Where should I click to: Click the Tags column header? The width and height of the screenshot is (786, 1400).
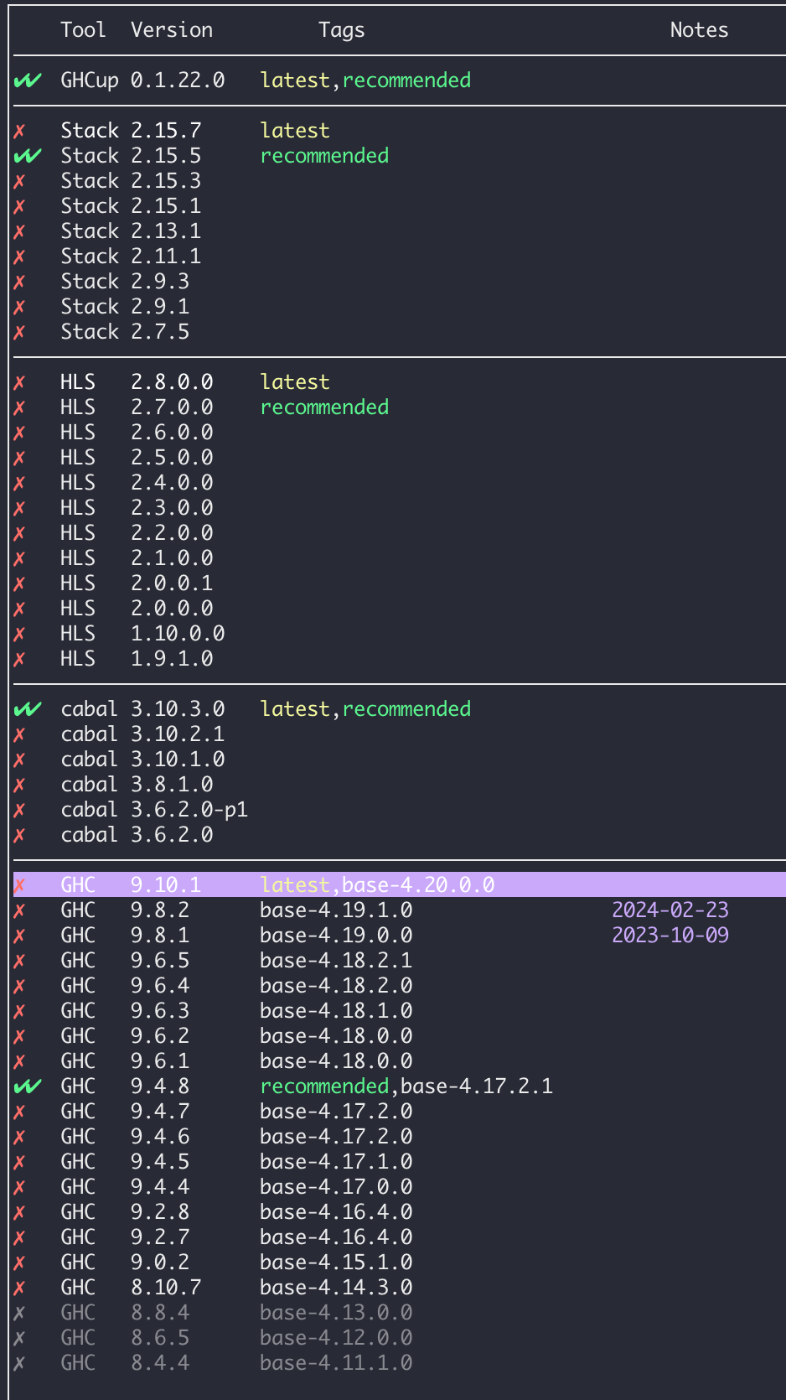[x=342, y=30]
